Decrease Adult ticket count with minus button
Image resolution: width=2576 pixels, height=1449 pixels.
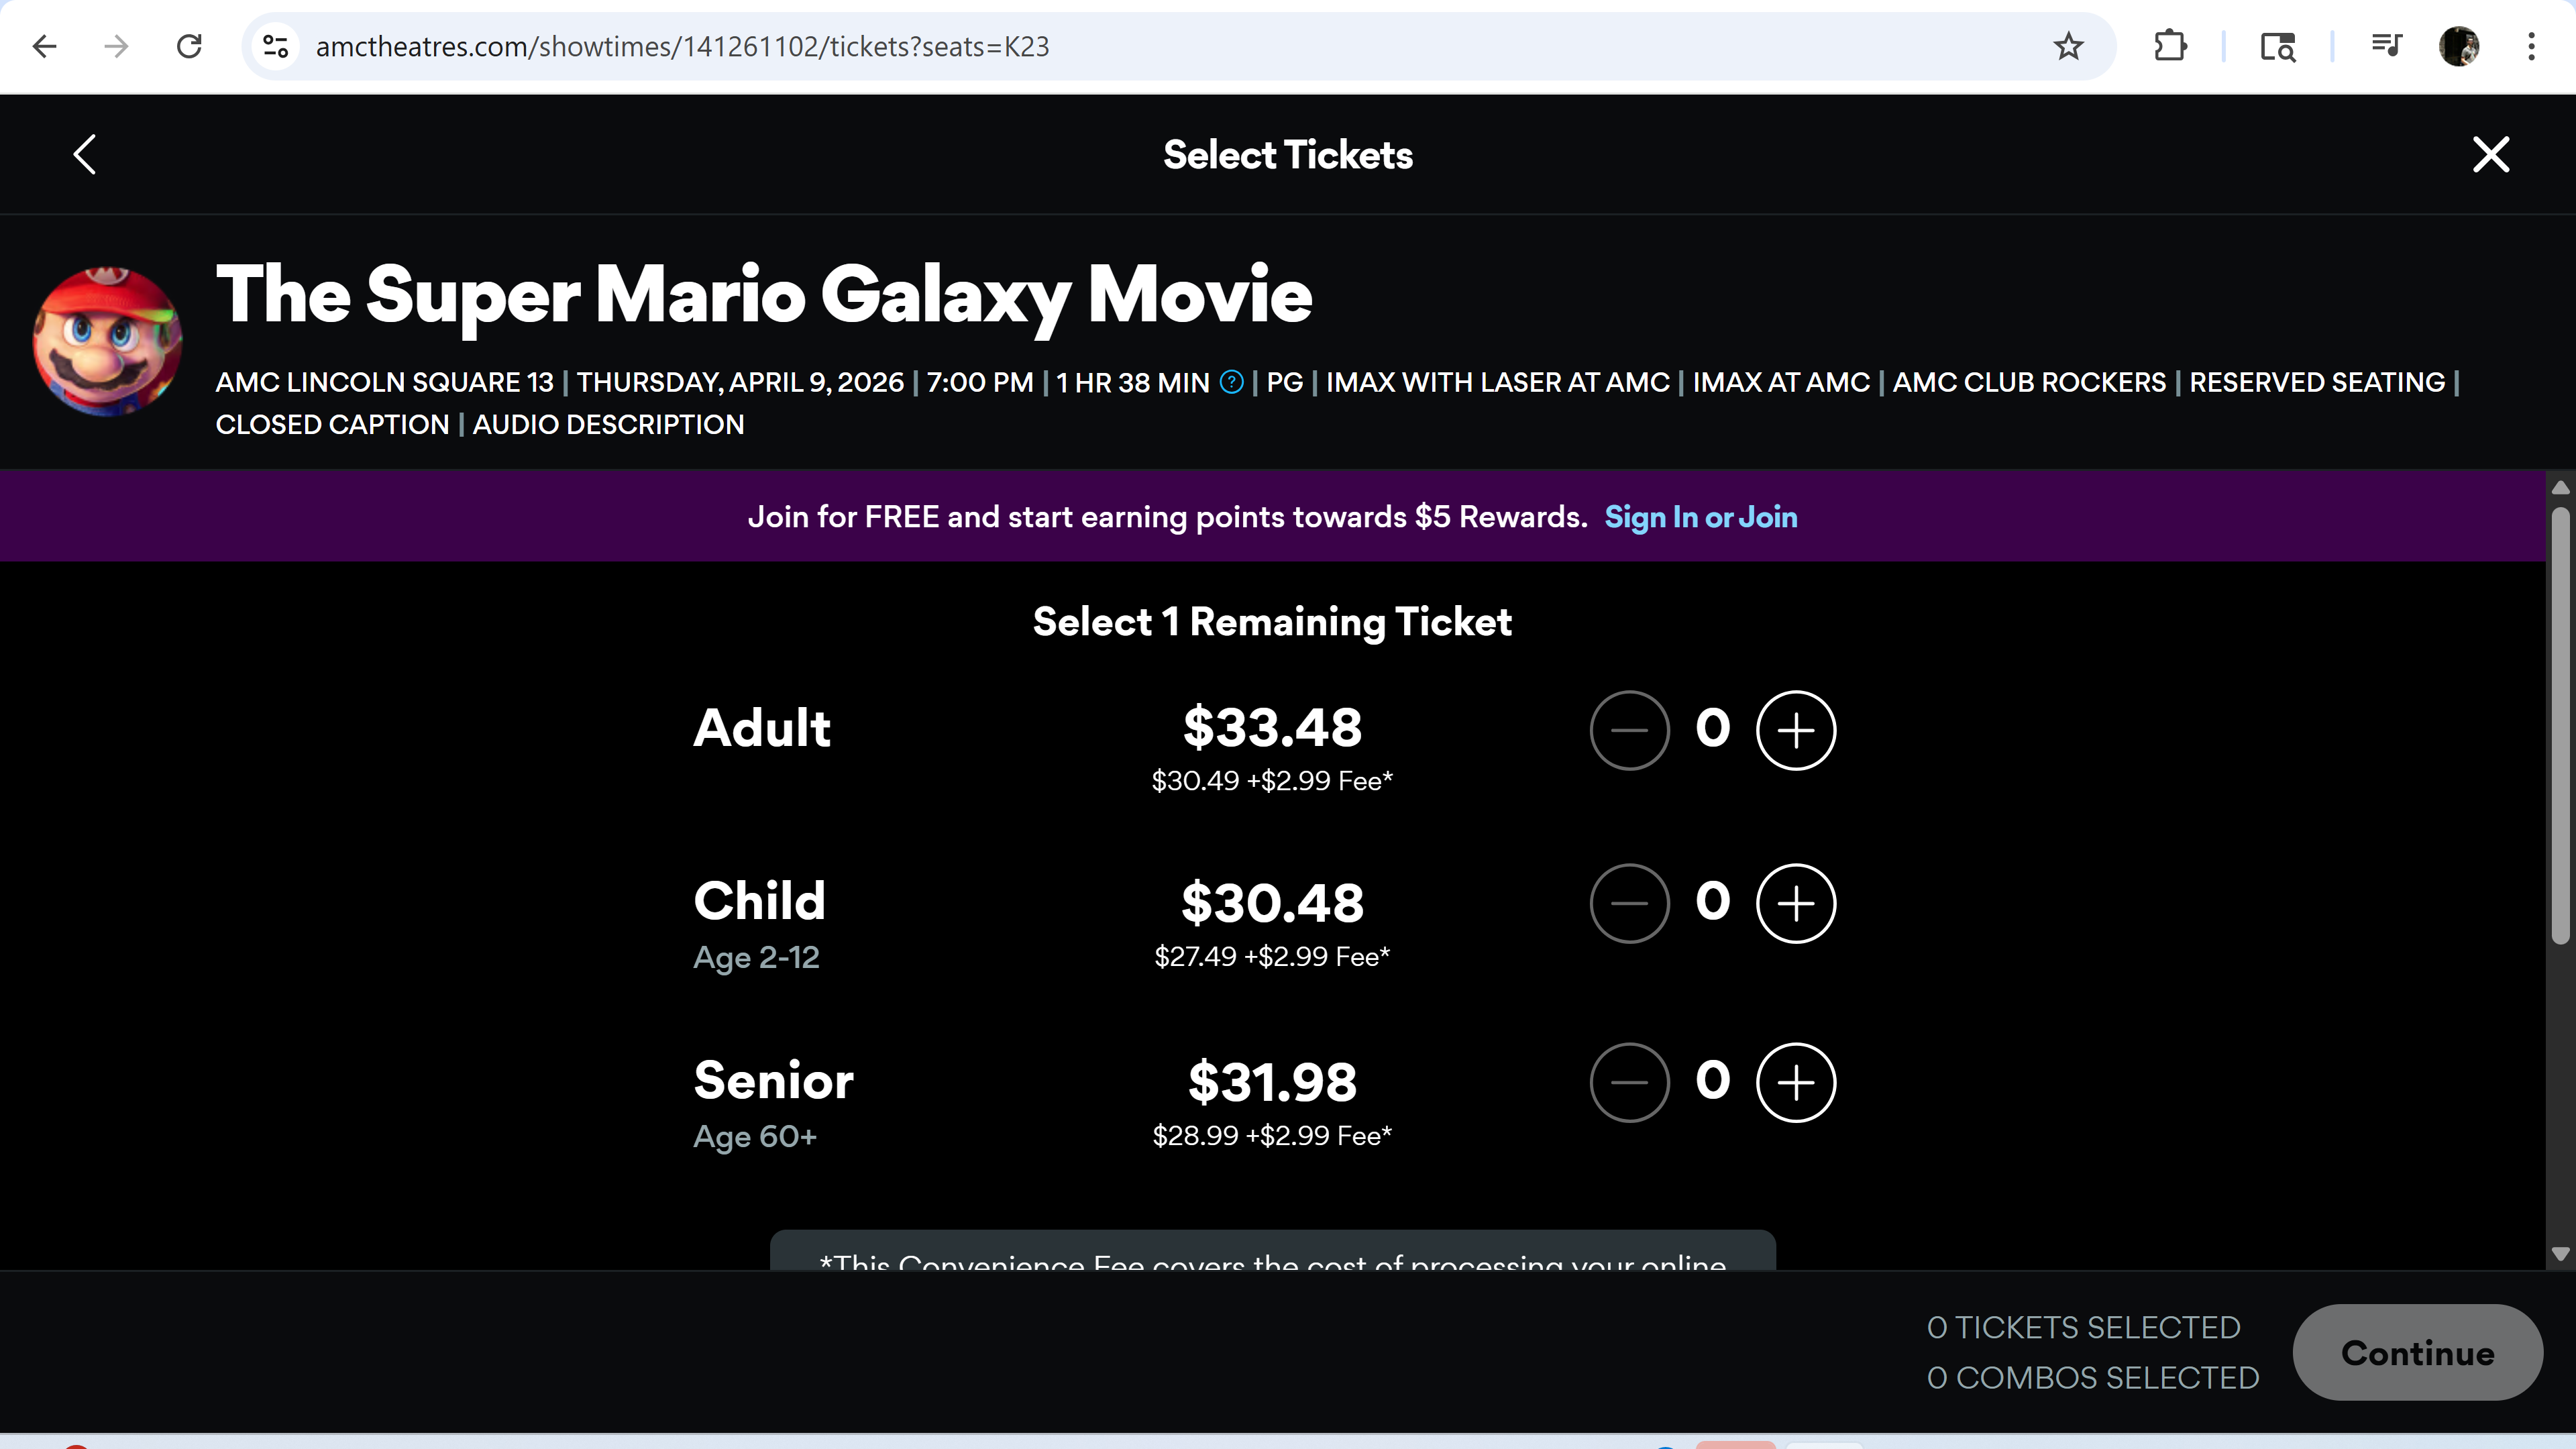click(1629, 730)
